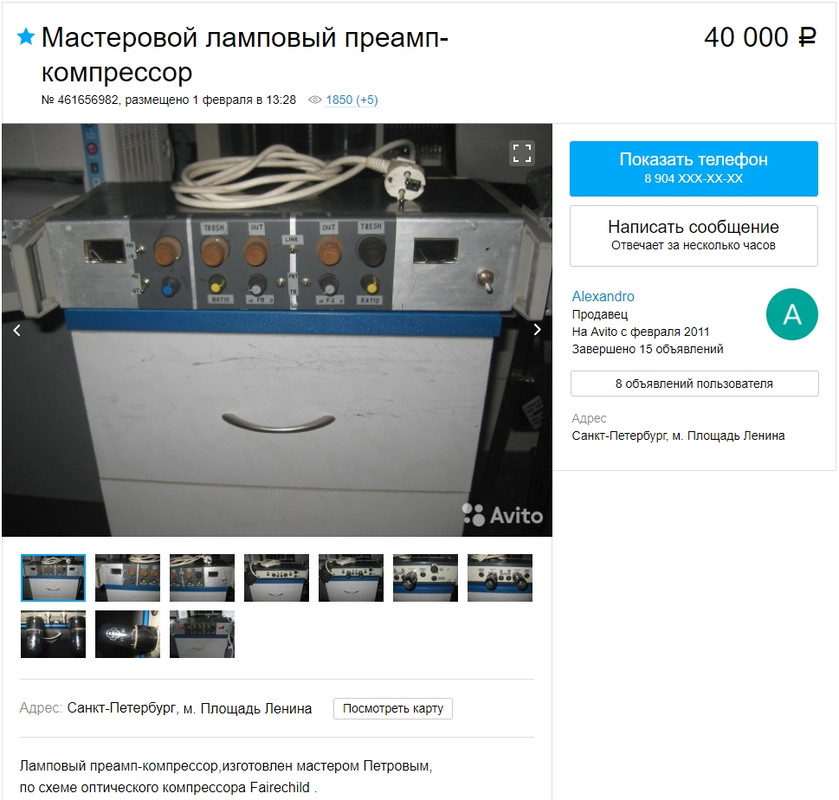Viewport: 839px width, 800px height.
Task: View 8 объявлений пользователя
Action: pos(695,384)
